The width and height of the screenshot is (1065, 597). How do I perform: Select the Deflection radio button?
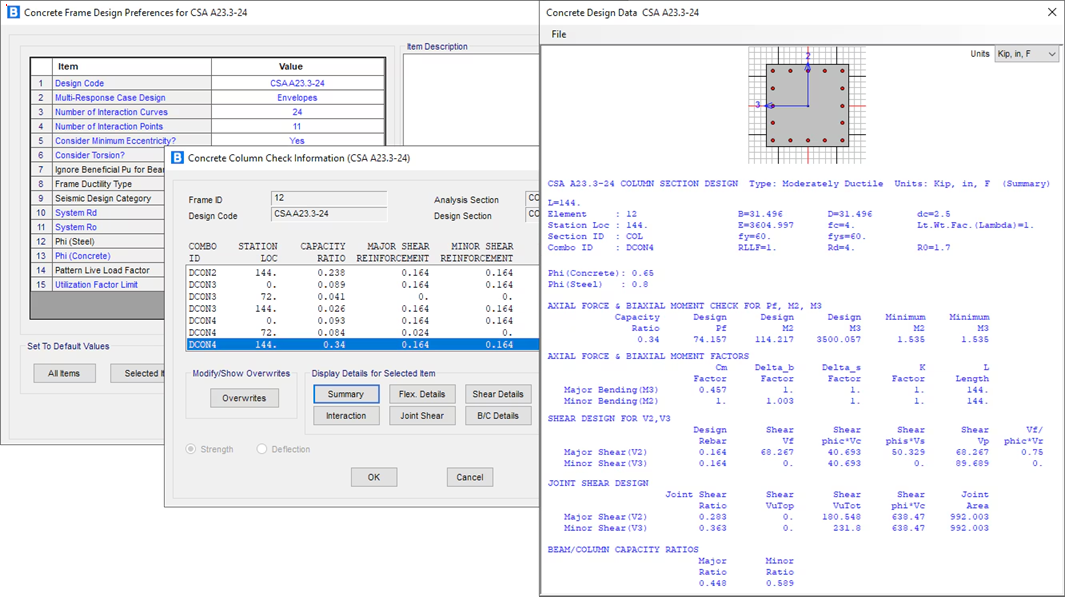(262, 449)
